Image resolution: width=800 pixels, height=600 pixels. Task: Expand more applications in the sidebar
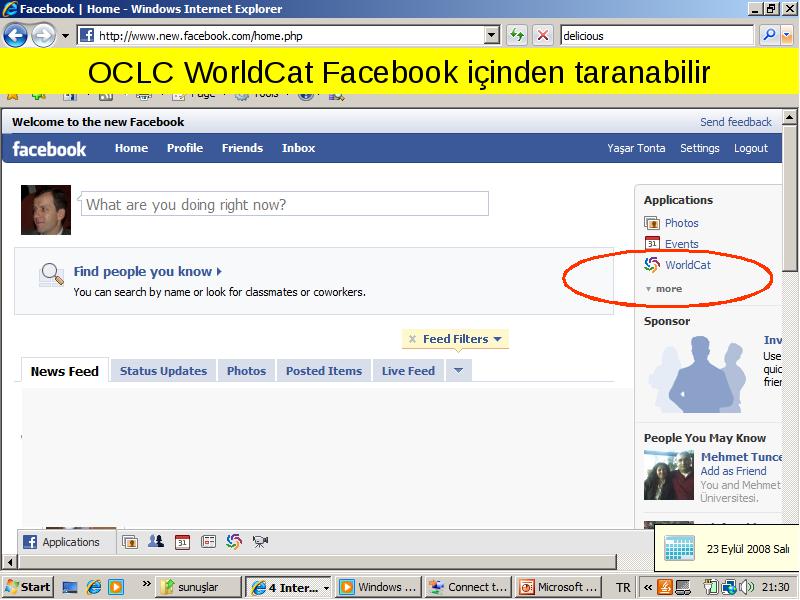pyautogui.click(x=663, y=289)
